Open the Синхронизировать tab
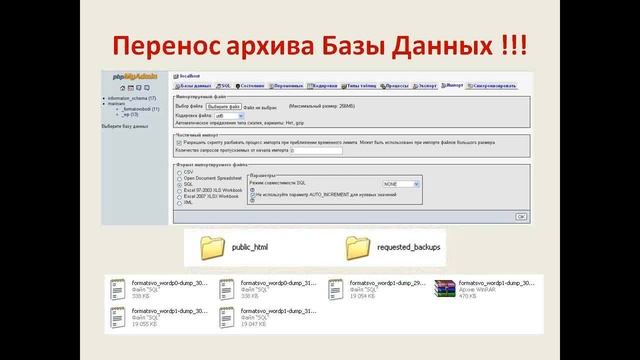640x360 pixels. [x=492, y=86]
